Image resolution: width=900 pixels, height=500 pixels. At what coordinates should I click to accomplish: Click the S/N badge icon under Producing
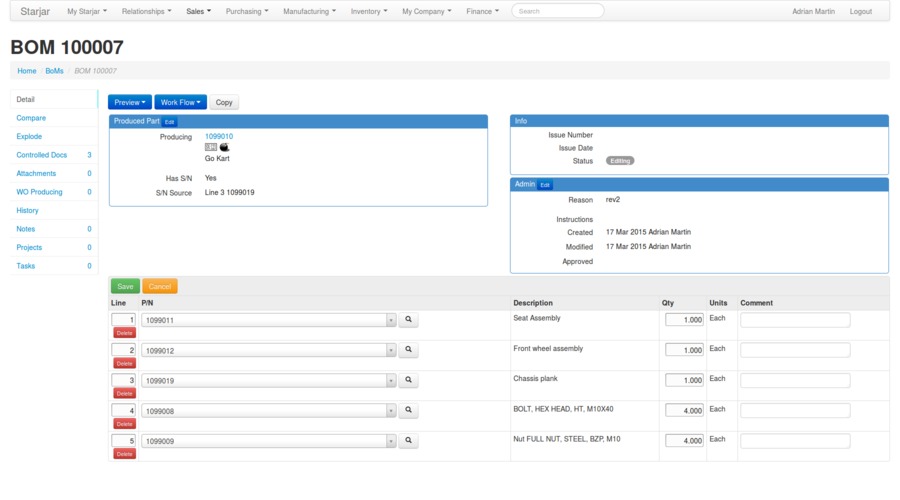coord(211,147)
